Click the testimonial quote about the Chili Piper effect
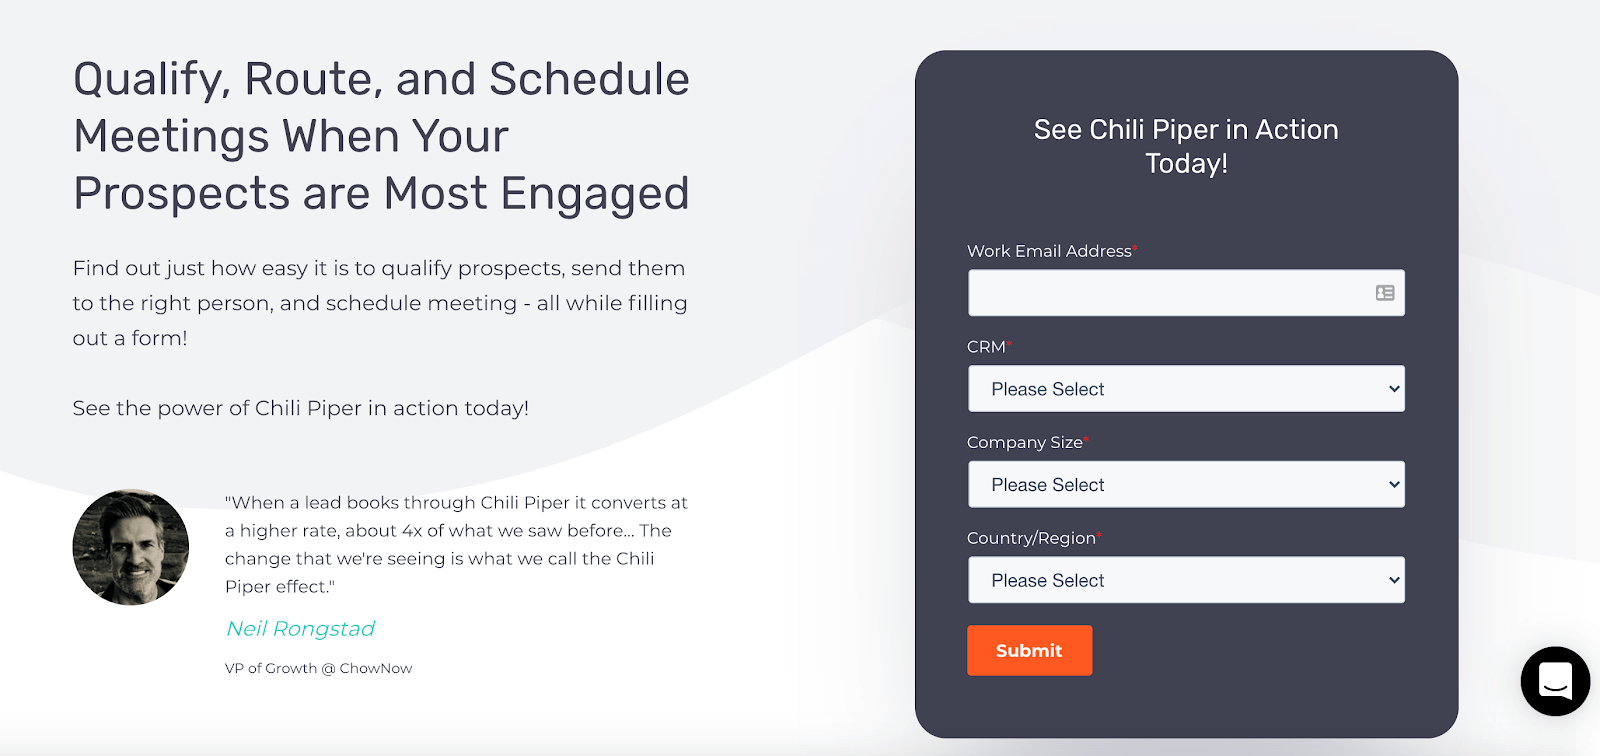The width and height of the screenshot is (1600, 756). [456, 544]
